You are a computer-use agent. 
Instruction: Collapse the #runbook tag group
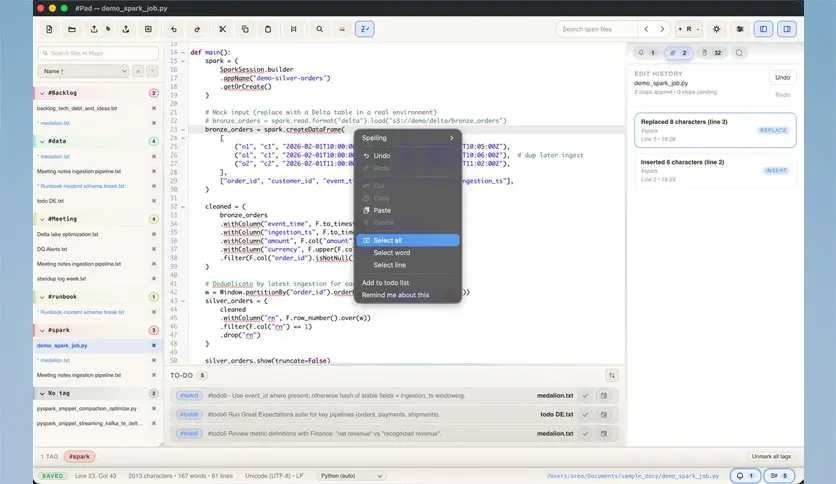42,297
